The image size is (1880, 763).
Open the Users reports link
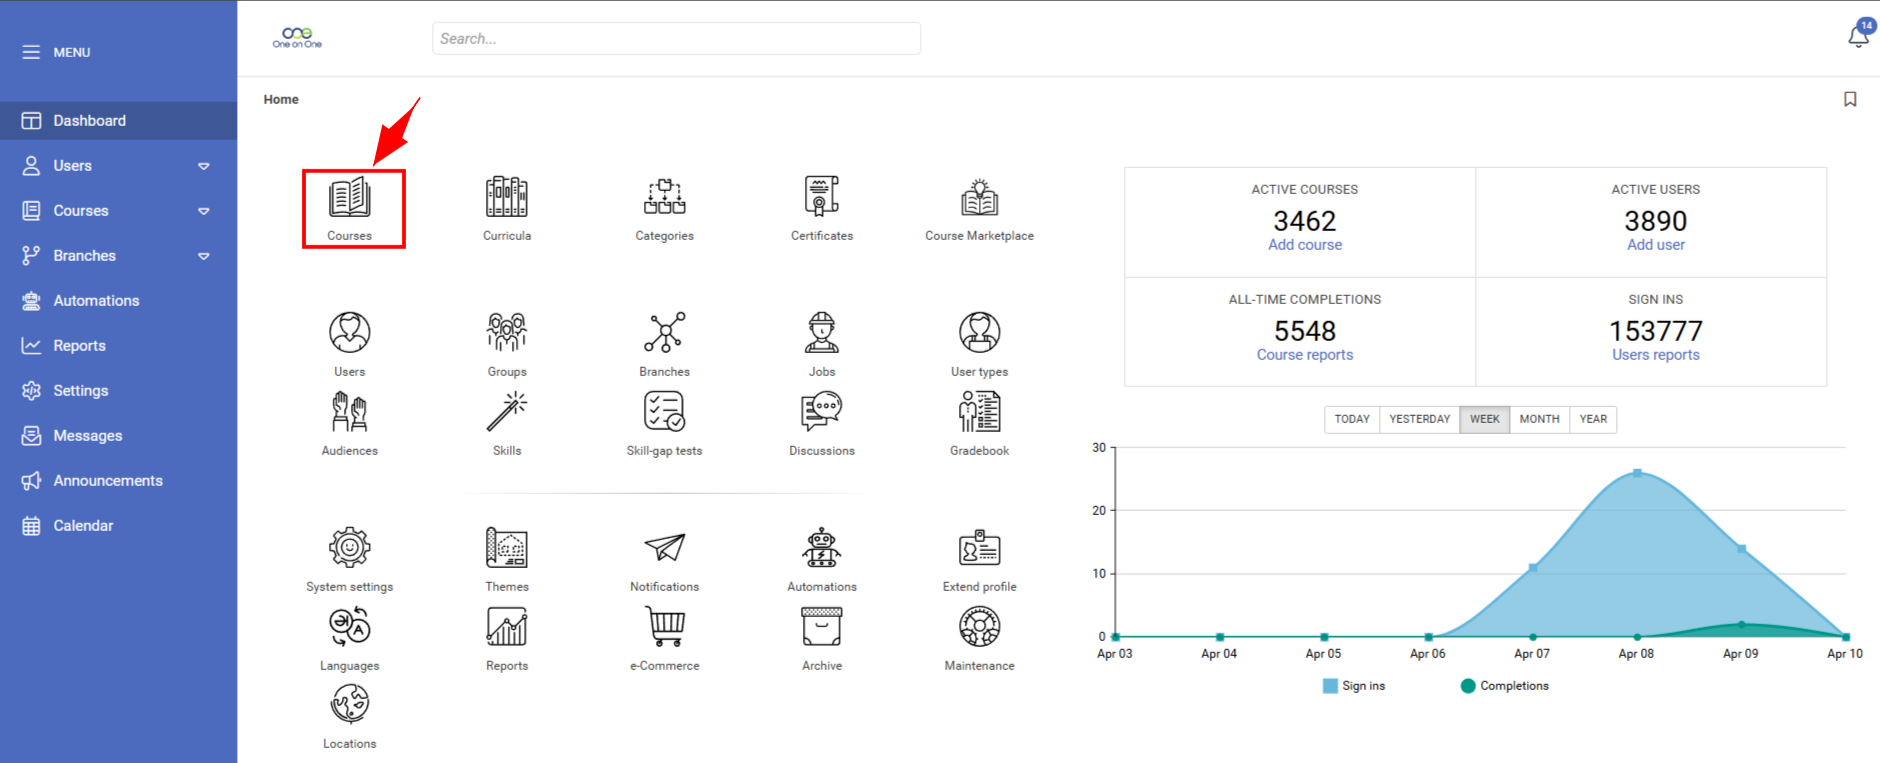[1655, 355]
